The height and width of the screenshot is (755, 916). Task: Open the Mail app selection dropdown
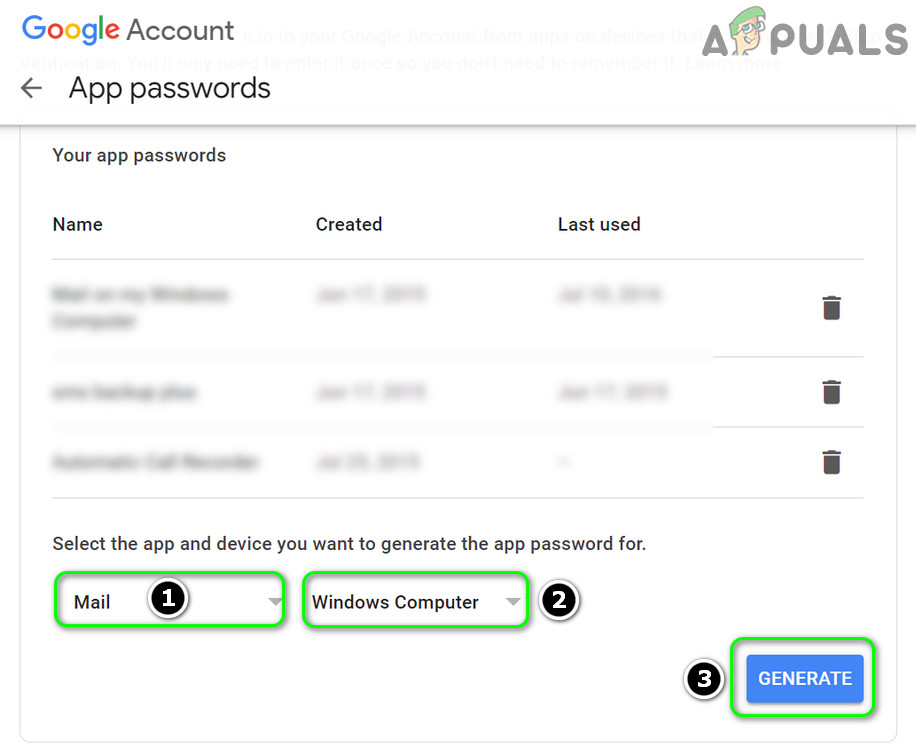click(x=170, y=601)
